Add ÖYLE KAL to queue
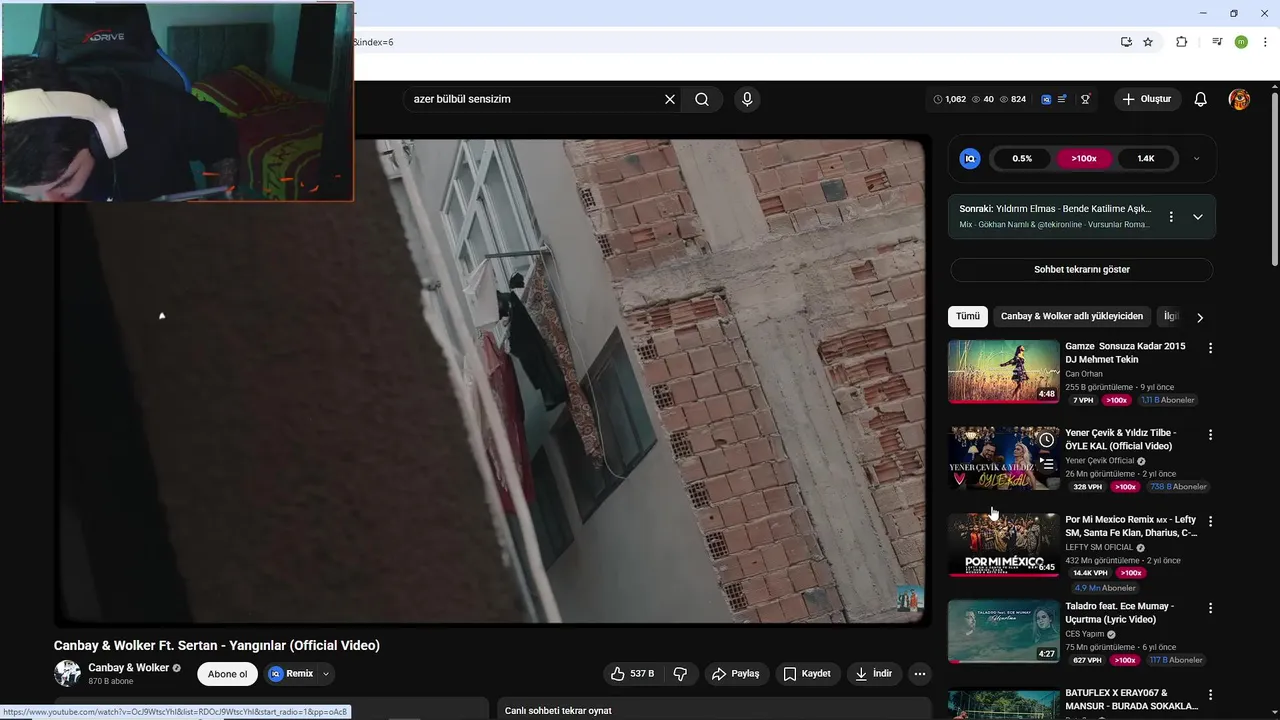This screenshot has width=1280, height=720. [x=1046, y=464]
